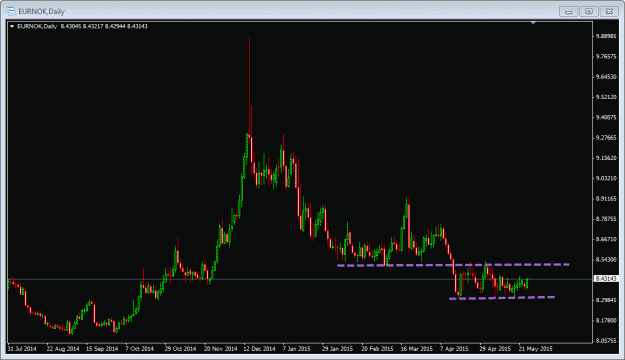Click the EURNOK,Daily title bar text
Screen dimensions: 625x360
pos(41,12)
